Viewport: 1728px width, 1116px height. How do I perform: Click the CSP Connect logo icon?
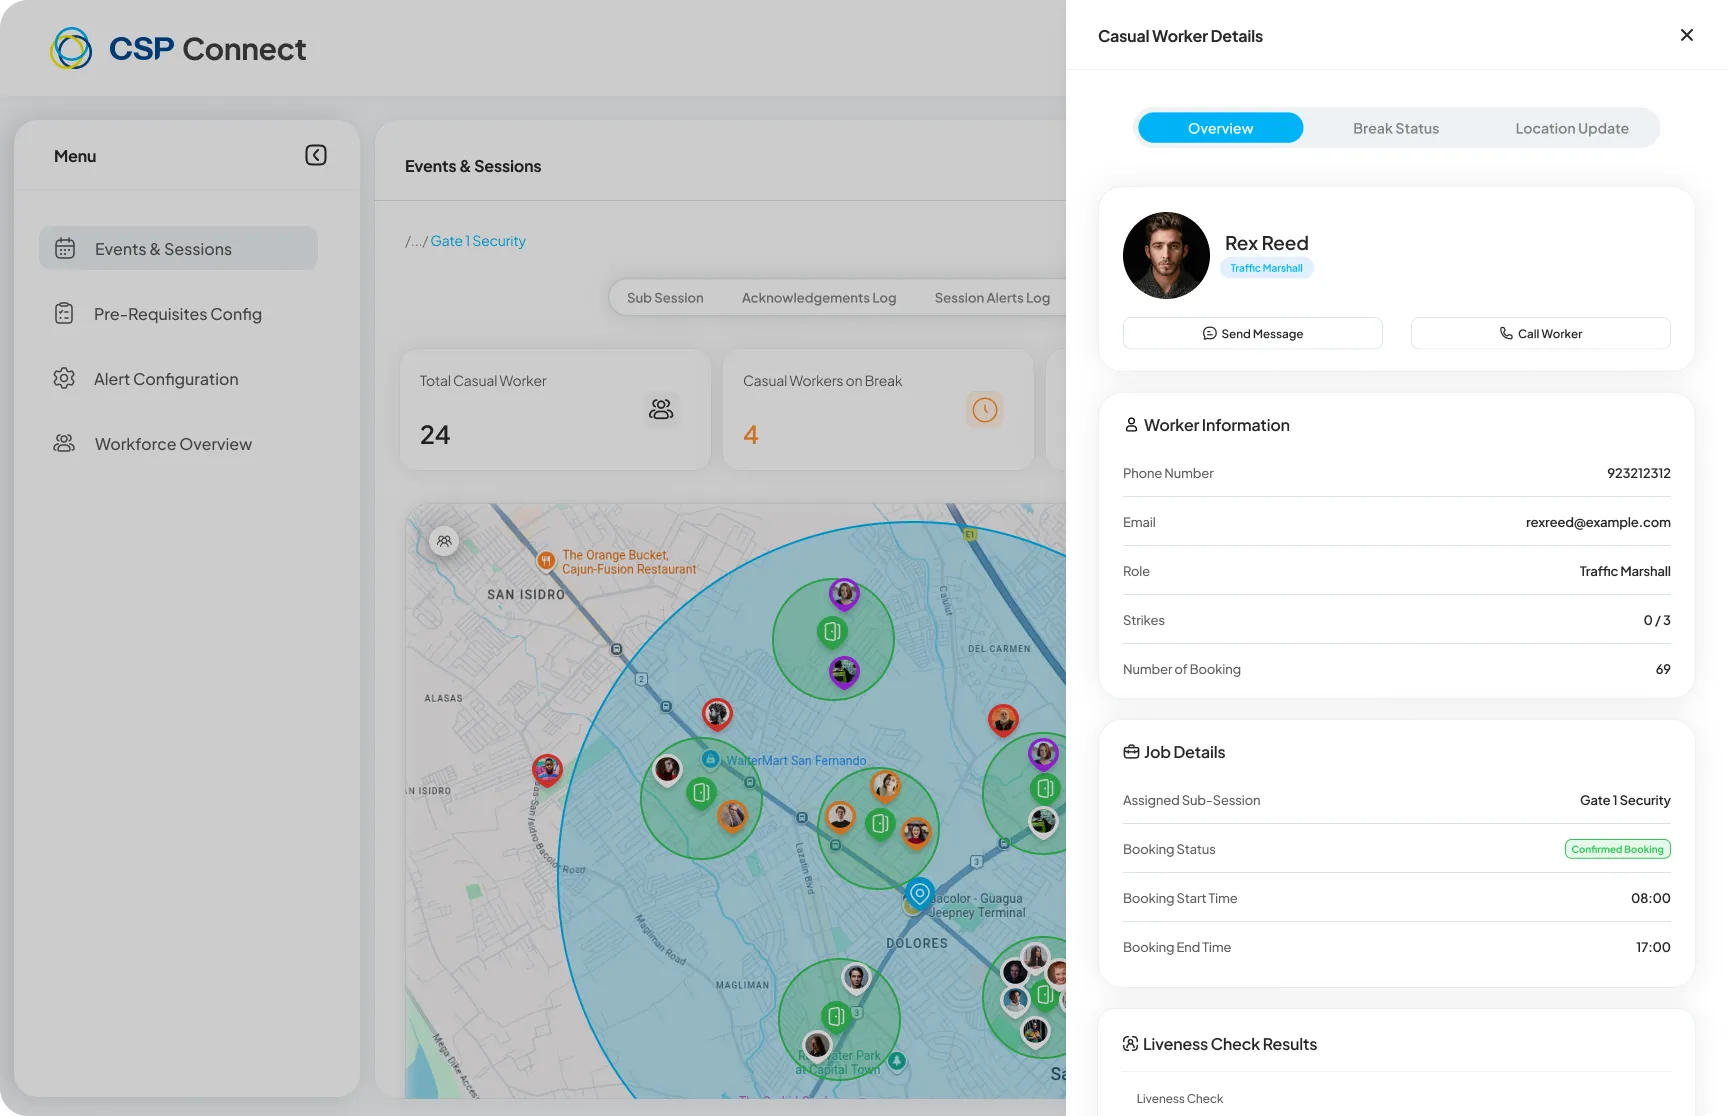point(71,48)
